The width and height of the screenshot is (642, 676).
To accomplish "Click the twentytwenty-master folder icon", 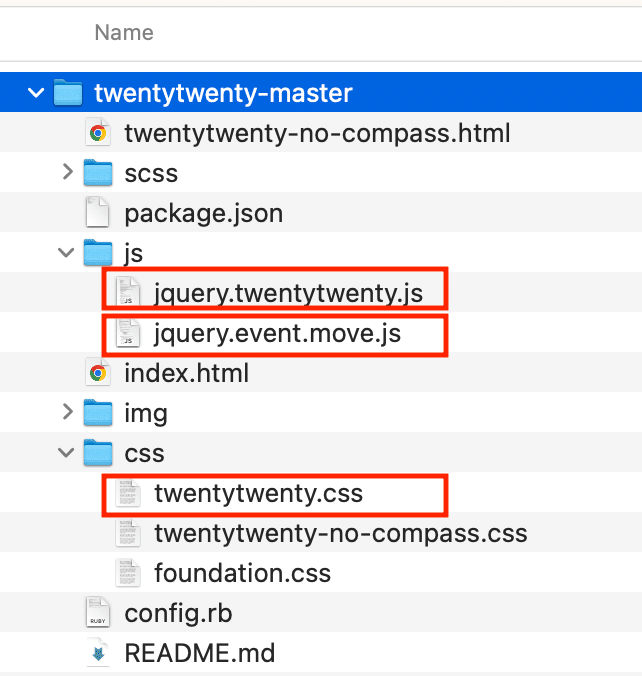I will point(68,92).
